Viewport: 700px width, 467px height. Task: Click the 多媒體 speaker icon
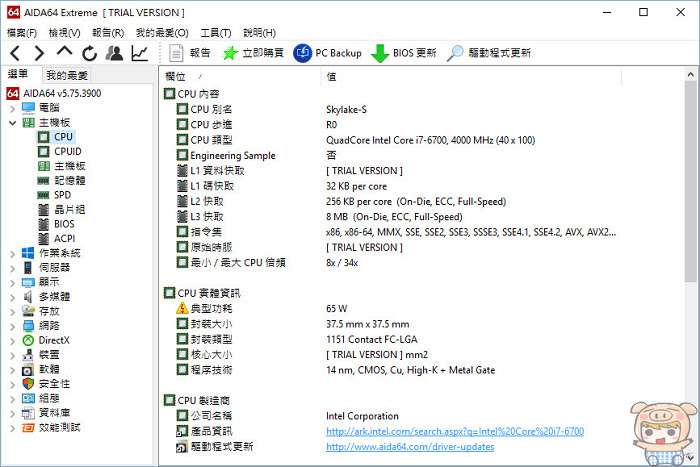[28, 297]
